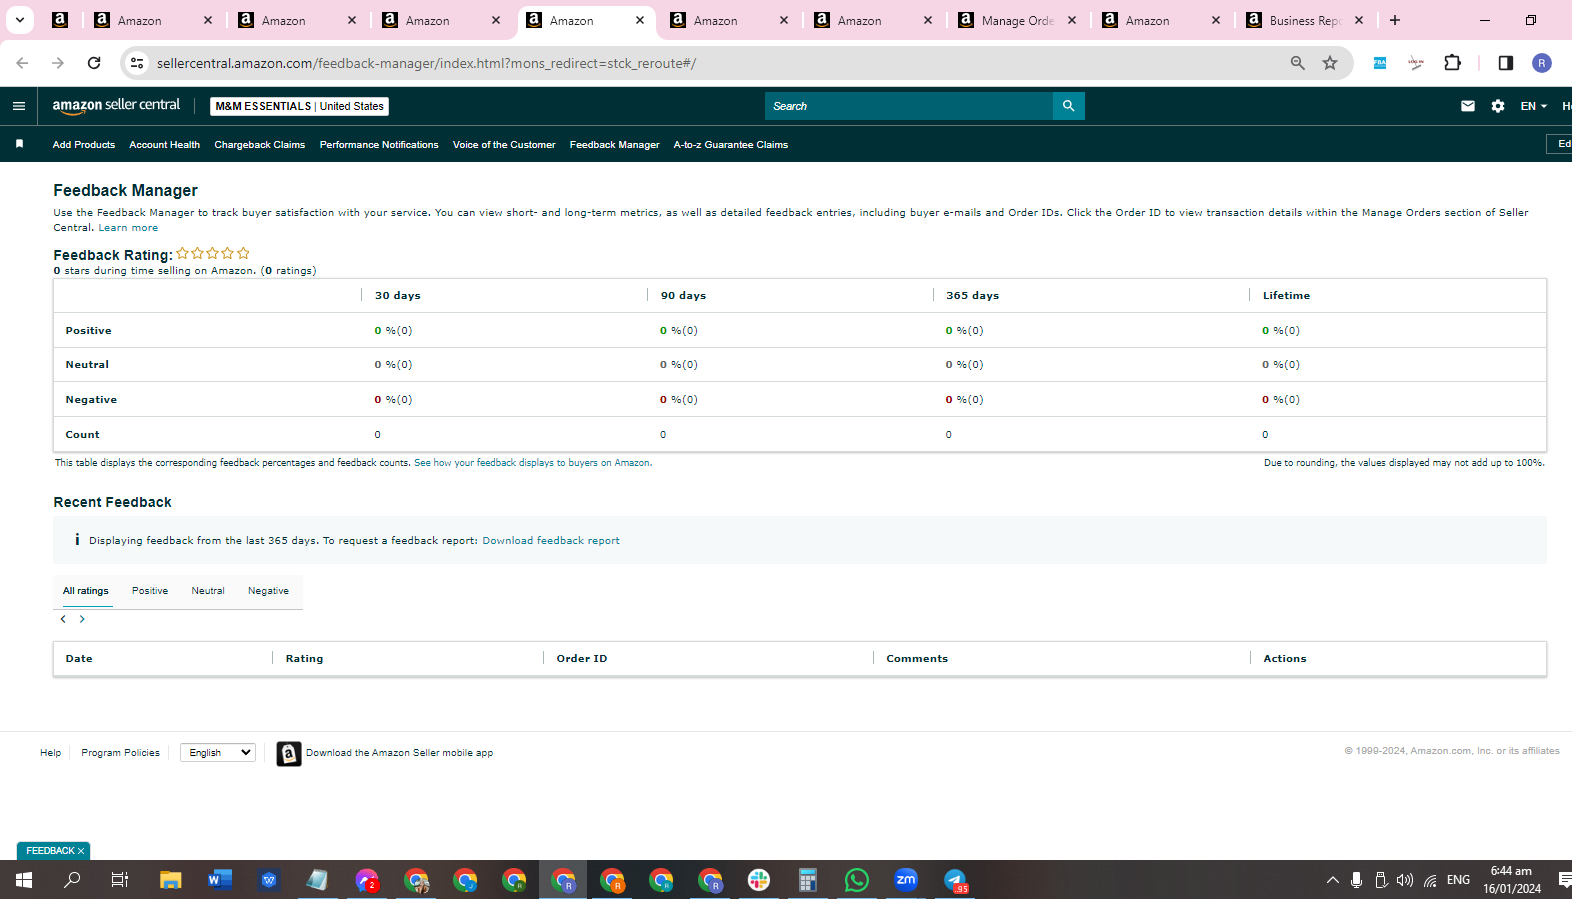The image size is (1572, 899).
Task: Open the browser side panel icon
Action: 1505,63
